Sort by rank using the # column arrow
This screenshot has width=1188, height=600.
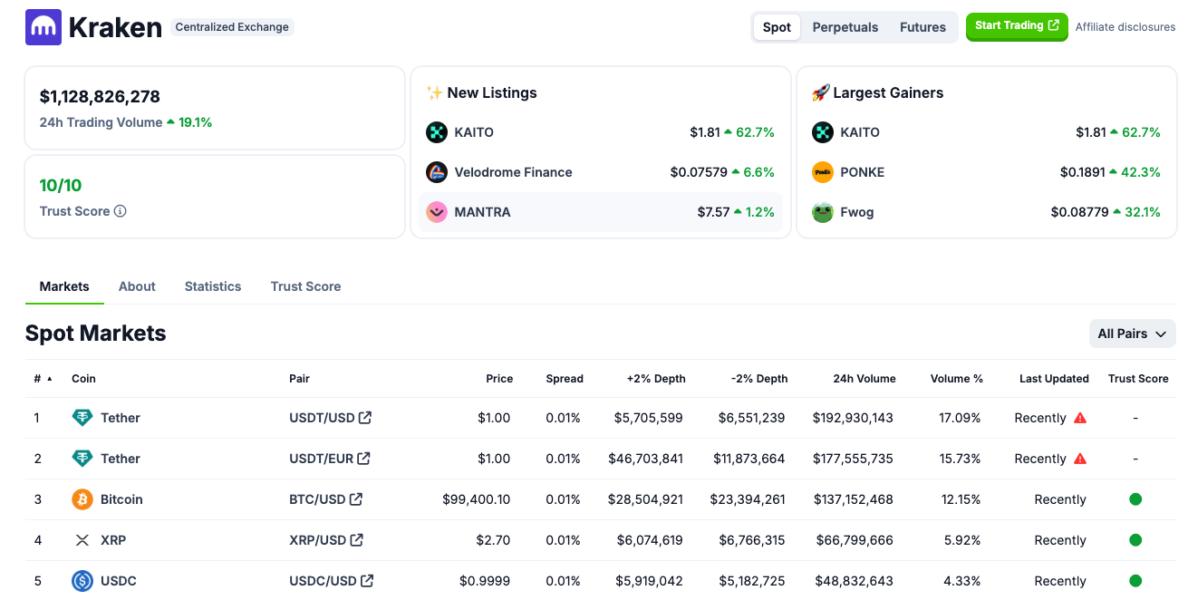50,379
